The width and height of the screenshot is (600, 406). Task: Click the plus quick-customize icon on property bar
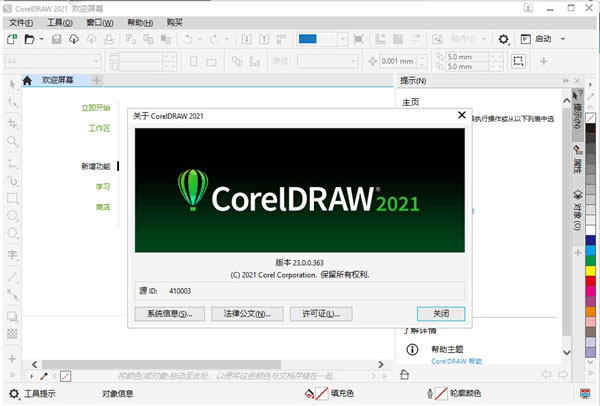coord(544,61)
